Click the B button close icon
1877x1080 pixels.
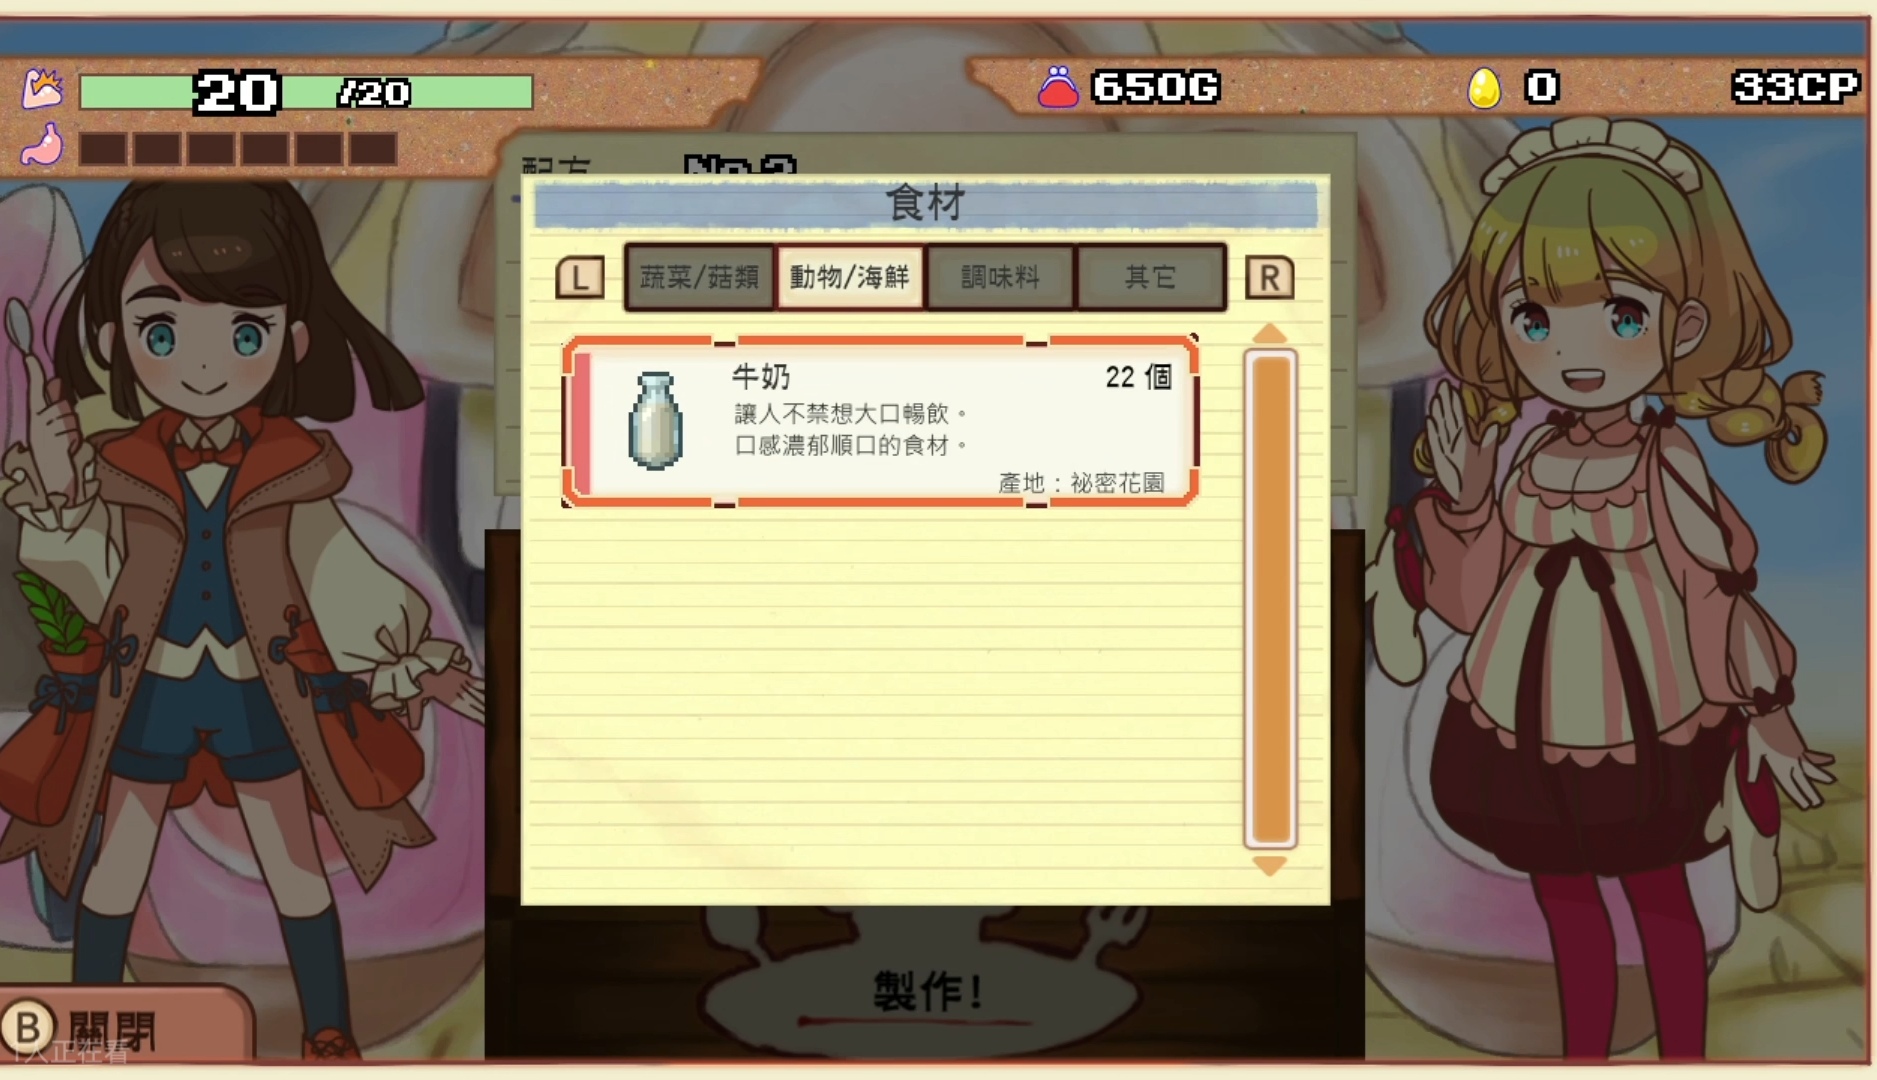(28, 1027)
